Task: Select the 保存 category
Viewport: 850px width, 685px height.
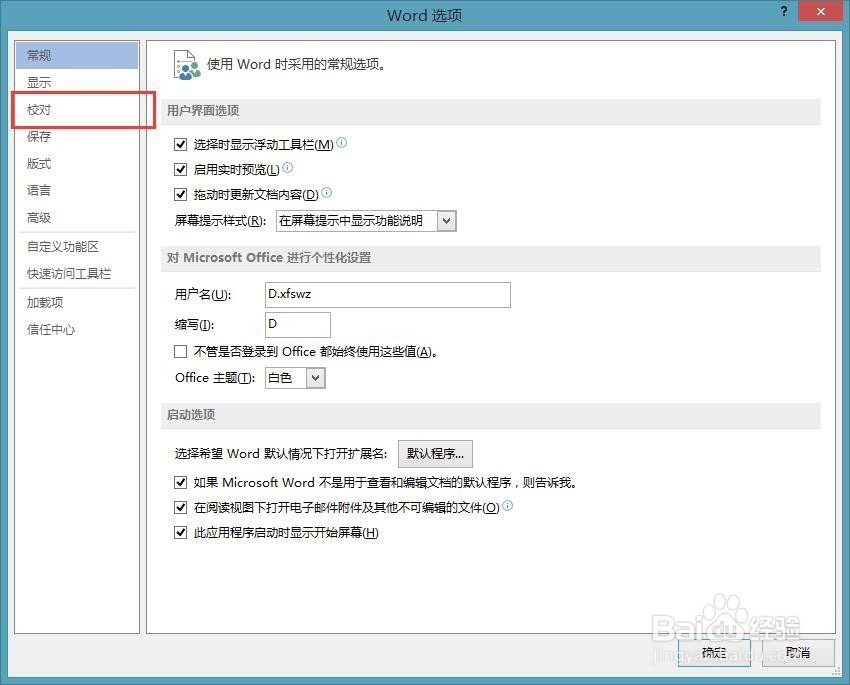Action: [x=77, y=137]
